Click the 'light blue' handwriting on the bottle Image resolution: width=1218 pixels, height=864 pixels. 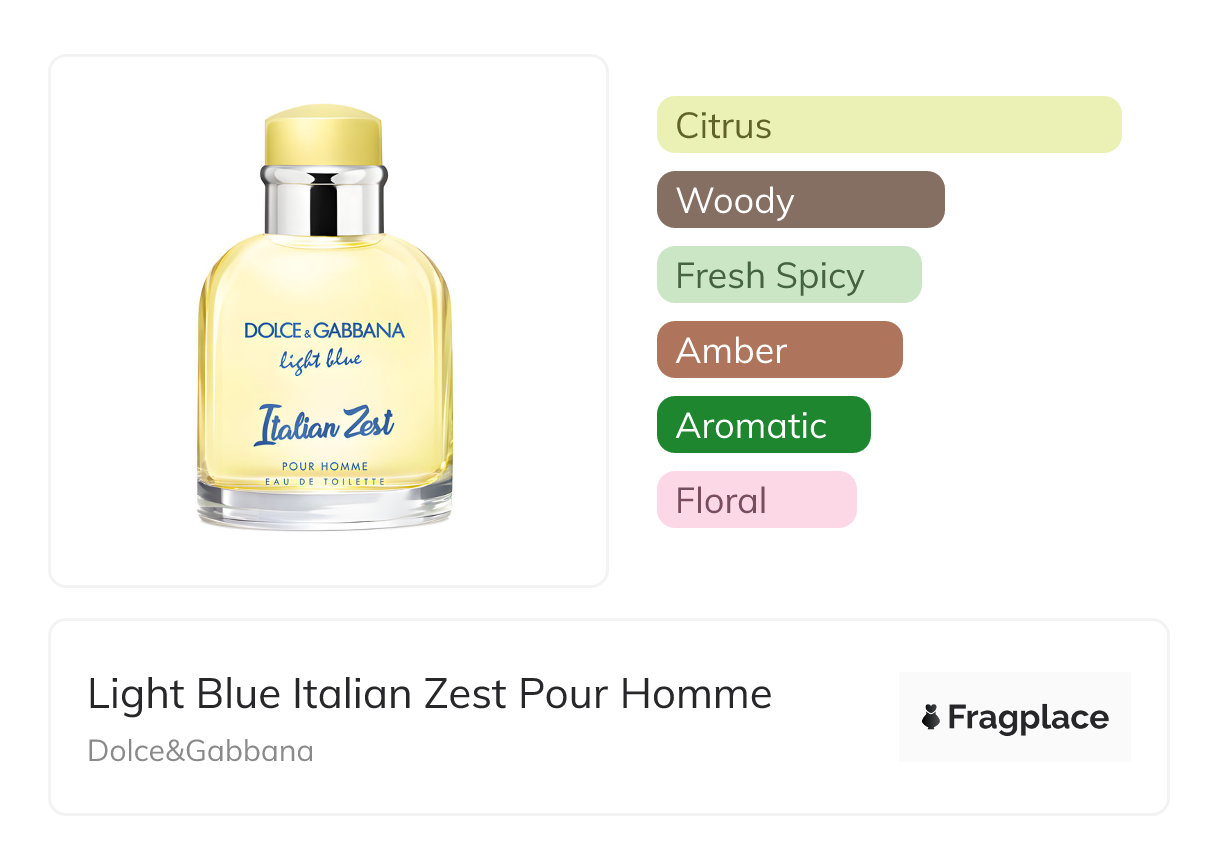point(321,359)
